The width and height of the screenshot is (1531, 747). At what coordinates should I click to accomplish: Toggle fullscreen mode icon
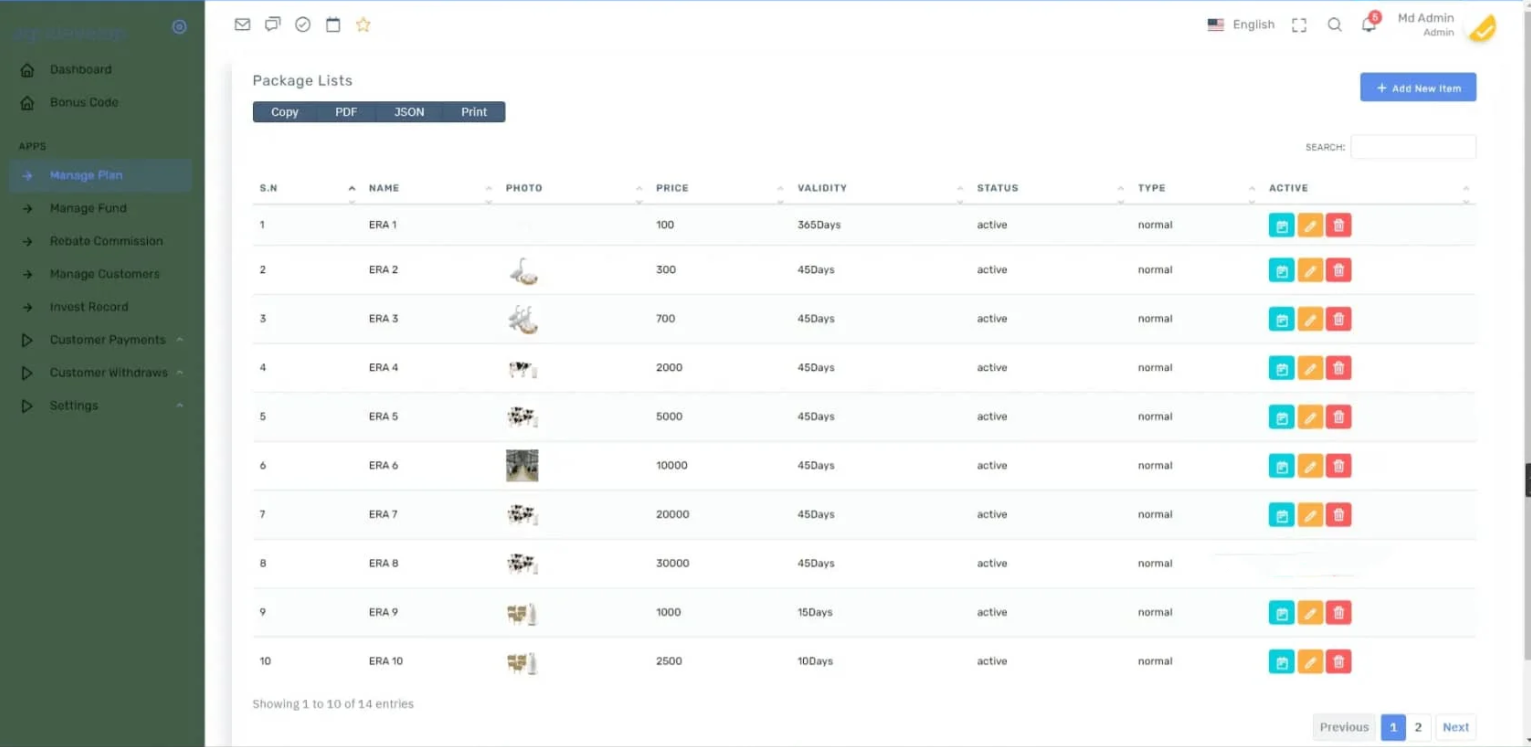[1299, 25]
